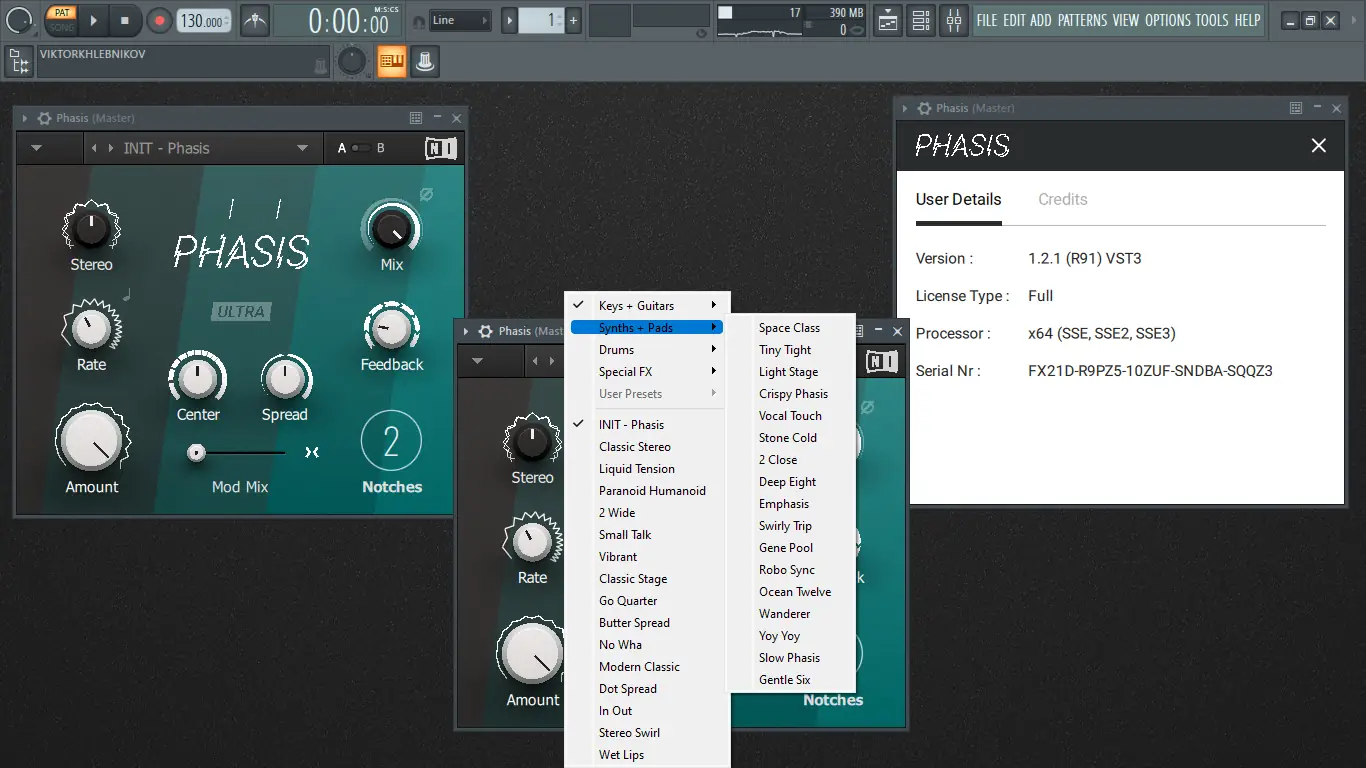Viewport: 1366px width, 768px height.
Task: Add a new pattern with plus button
Action: (574, 20)
